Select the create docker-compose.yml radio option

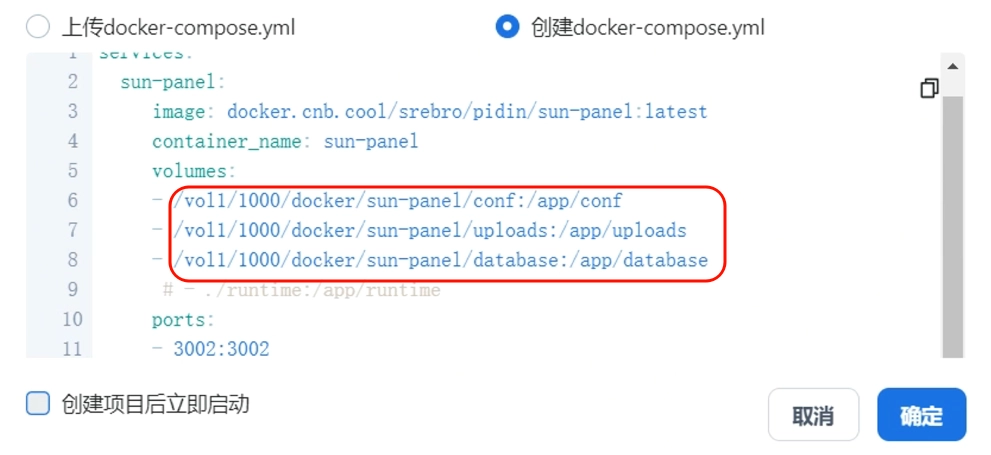click(508, 27)
